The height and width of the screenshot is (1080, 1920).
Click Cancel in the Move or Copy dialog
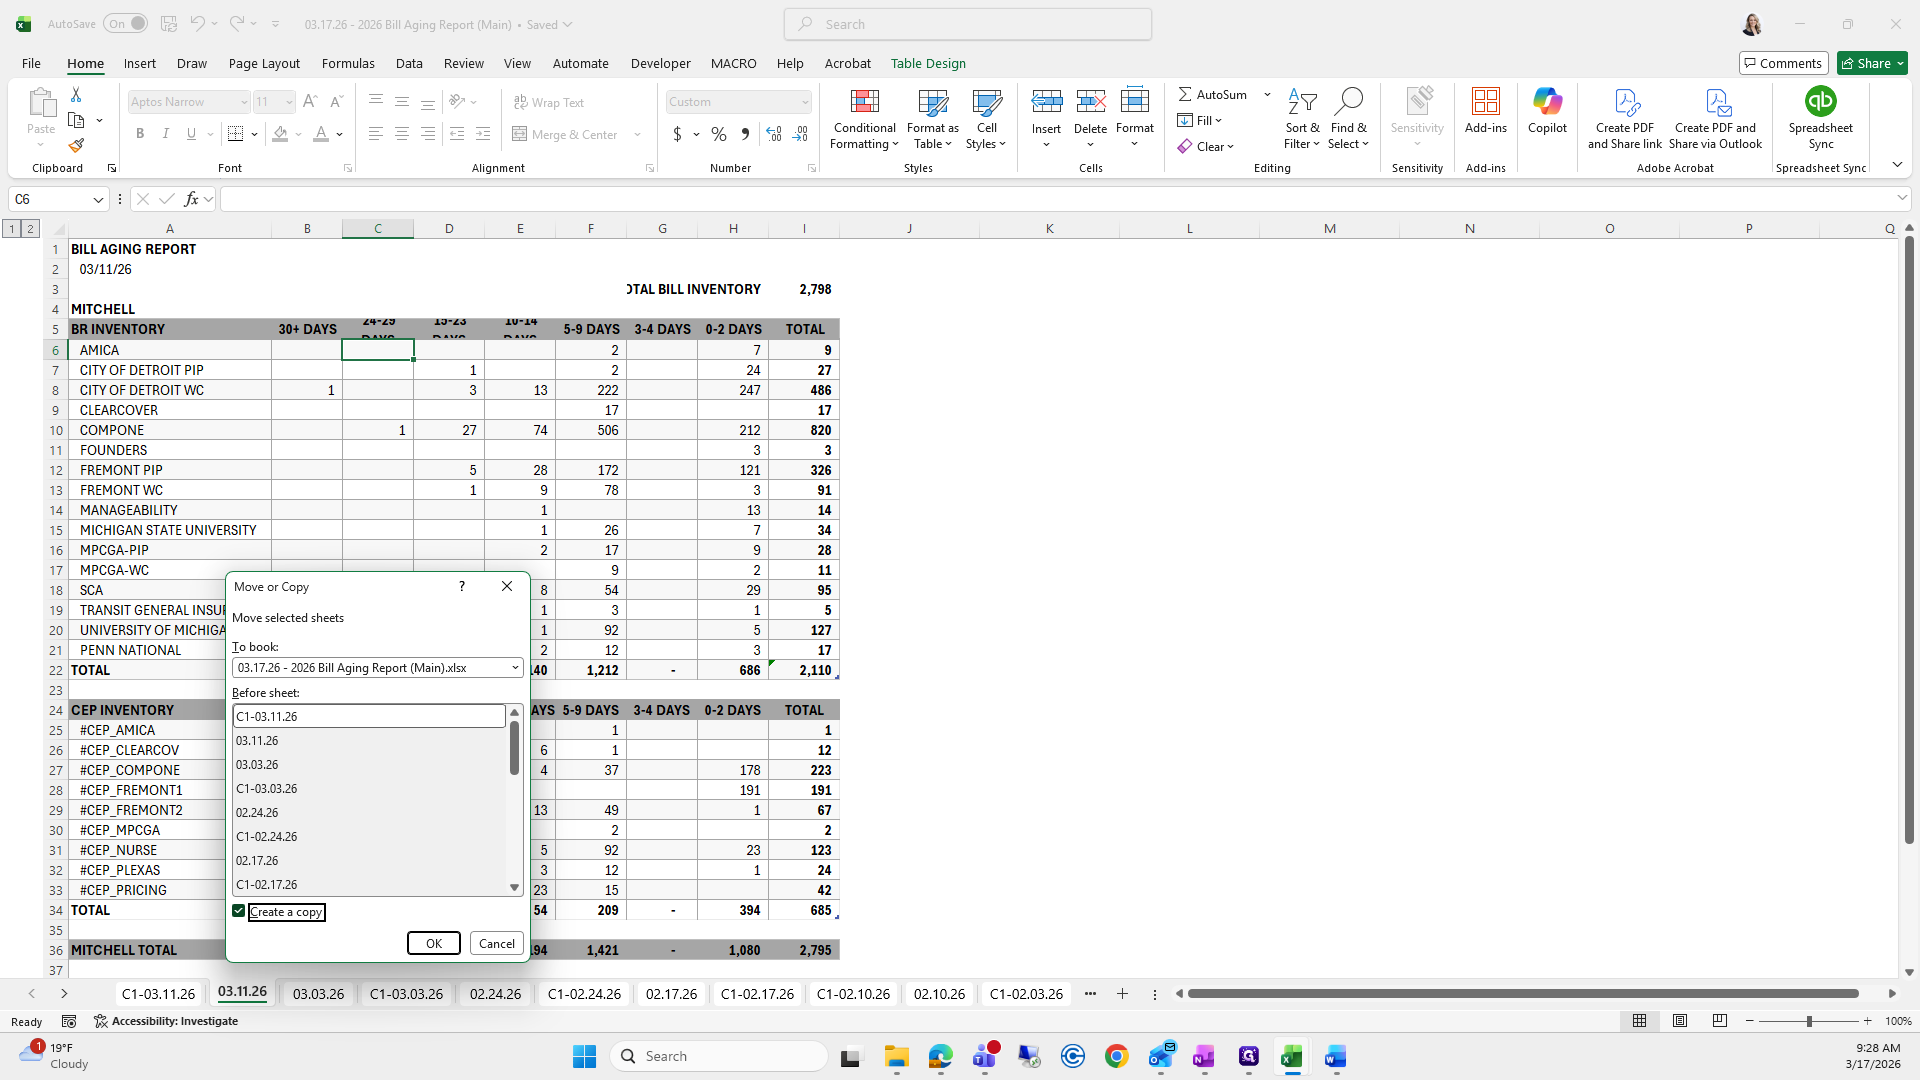496,943
